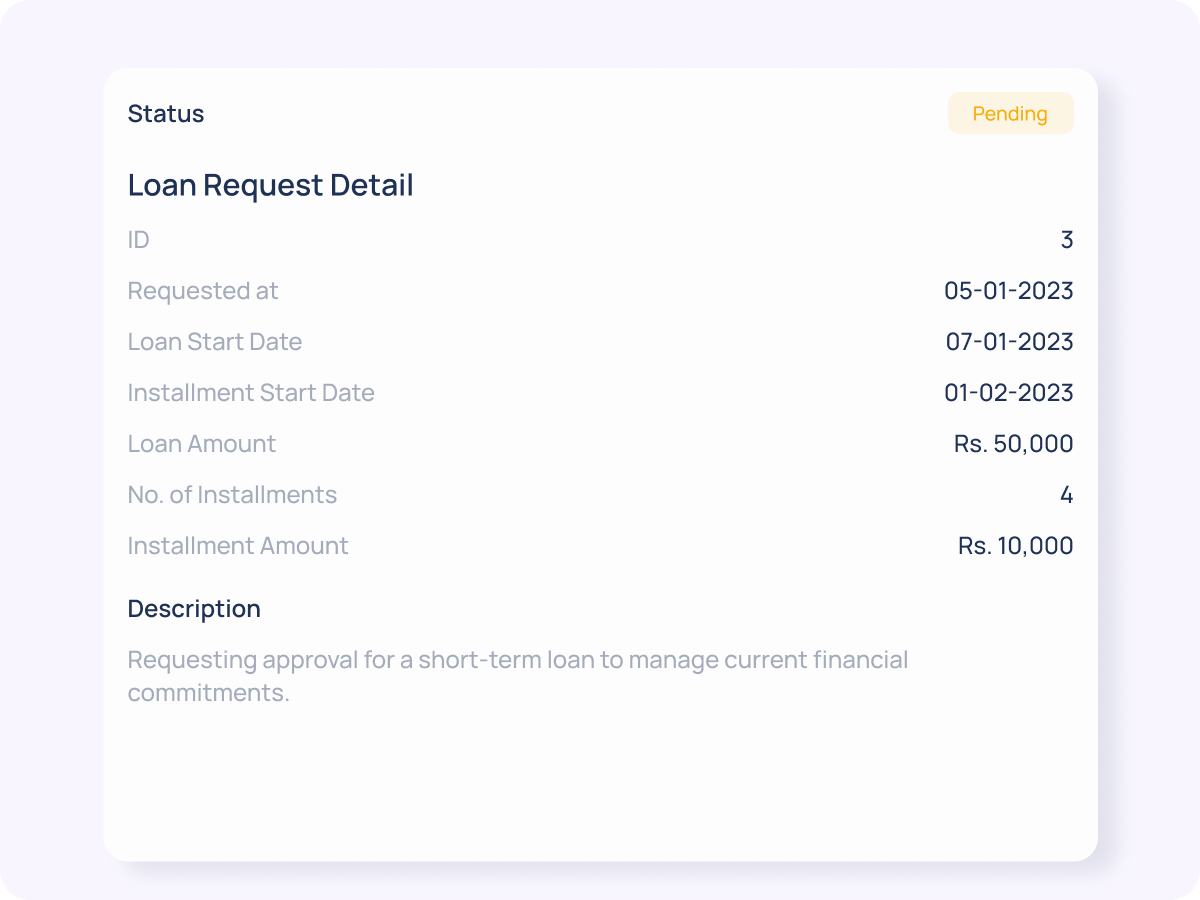Select the Loan Request Detail heading
The width and height of the screenshot is (1200, 900).
coord(270,185)
